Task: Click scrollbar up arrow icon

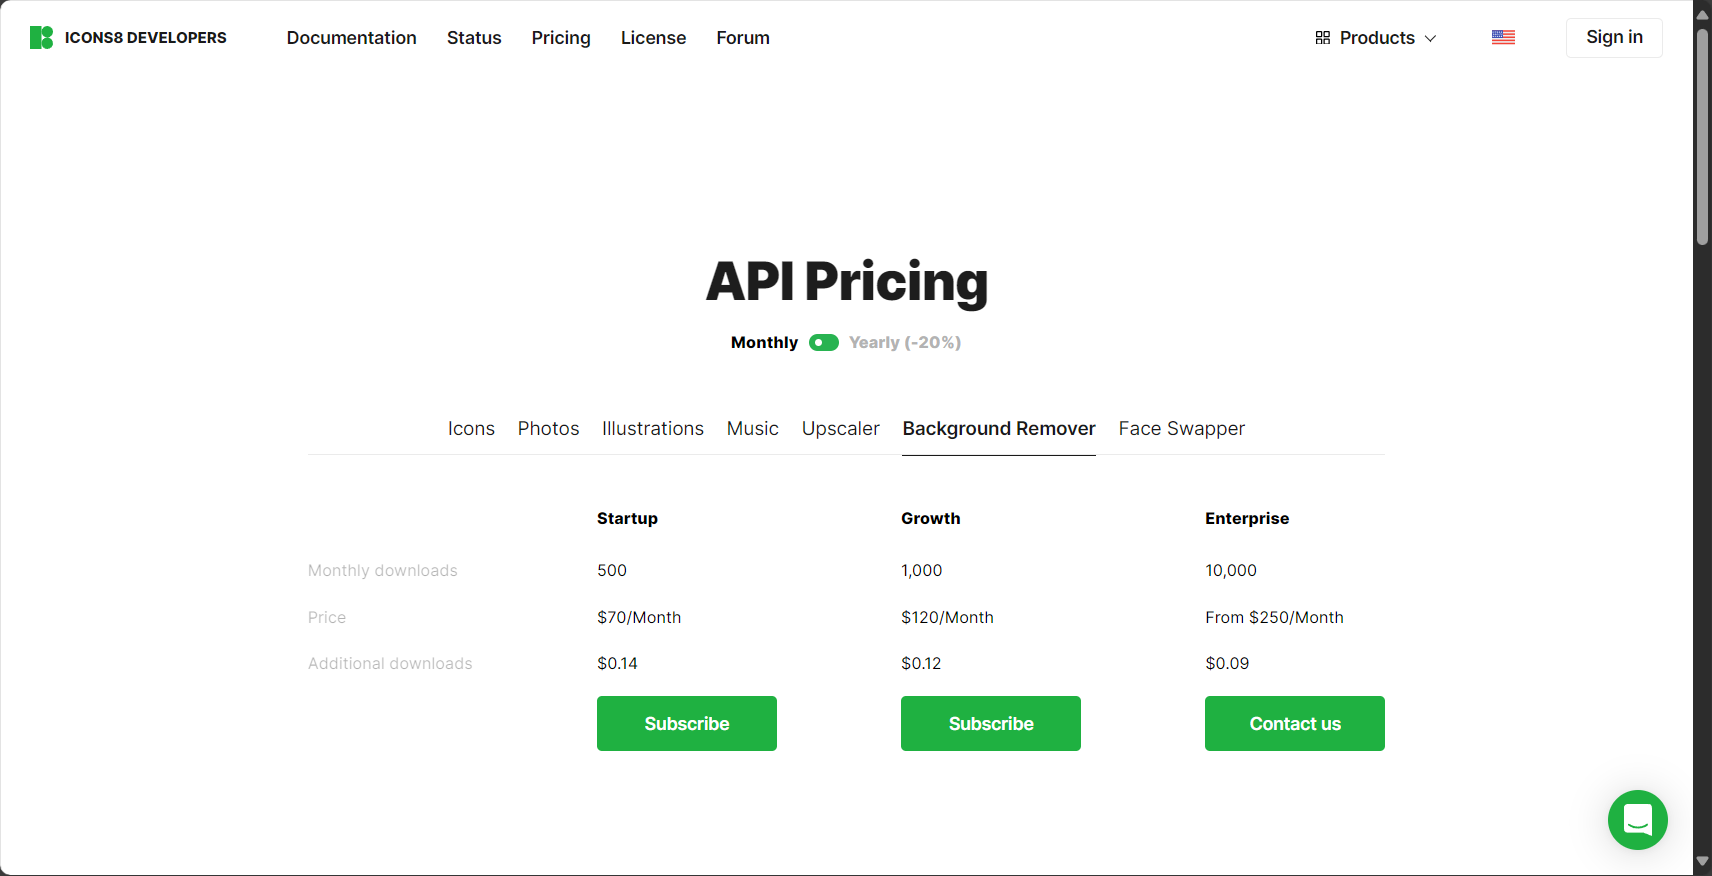Action: pyautogui.click(x=1702, y=14)
